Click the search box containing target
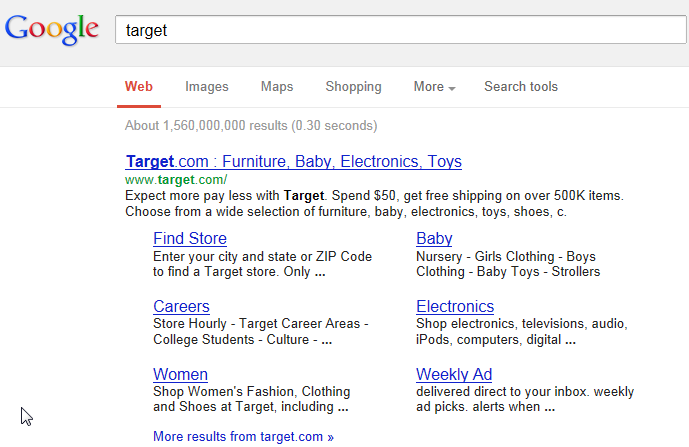The width and height of the screenshot is (689, 447). [400, 30]
